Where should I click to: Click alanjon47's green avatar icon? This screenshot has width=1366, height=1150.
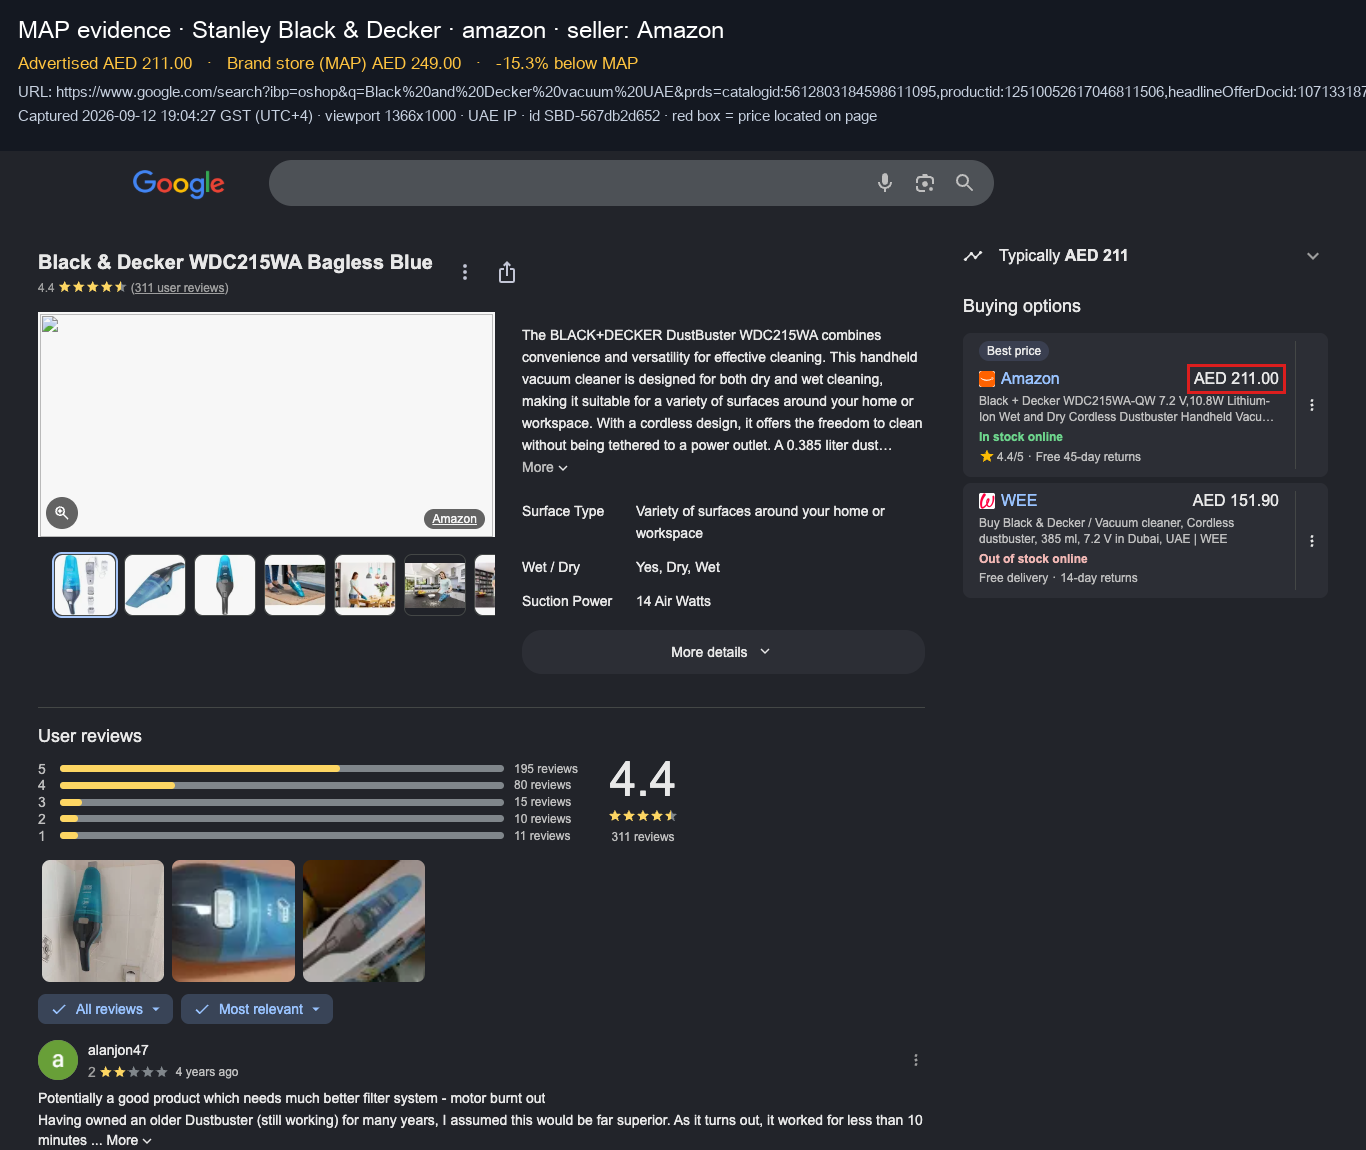tap(58, 1060)
